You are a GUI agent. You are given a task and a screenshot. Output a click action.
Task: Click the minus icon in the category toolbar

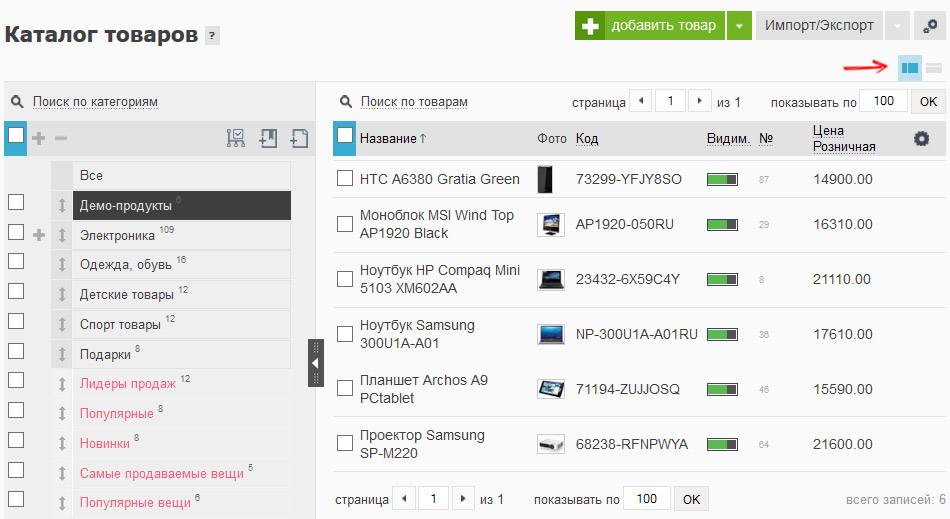tap(61, 139)
